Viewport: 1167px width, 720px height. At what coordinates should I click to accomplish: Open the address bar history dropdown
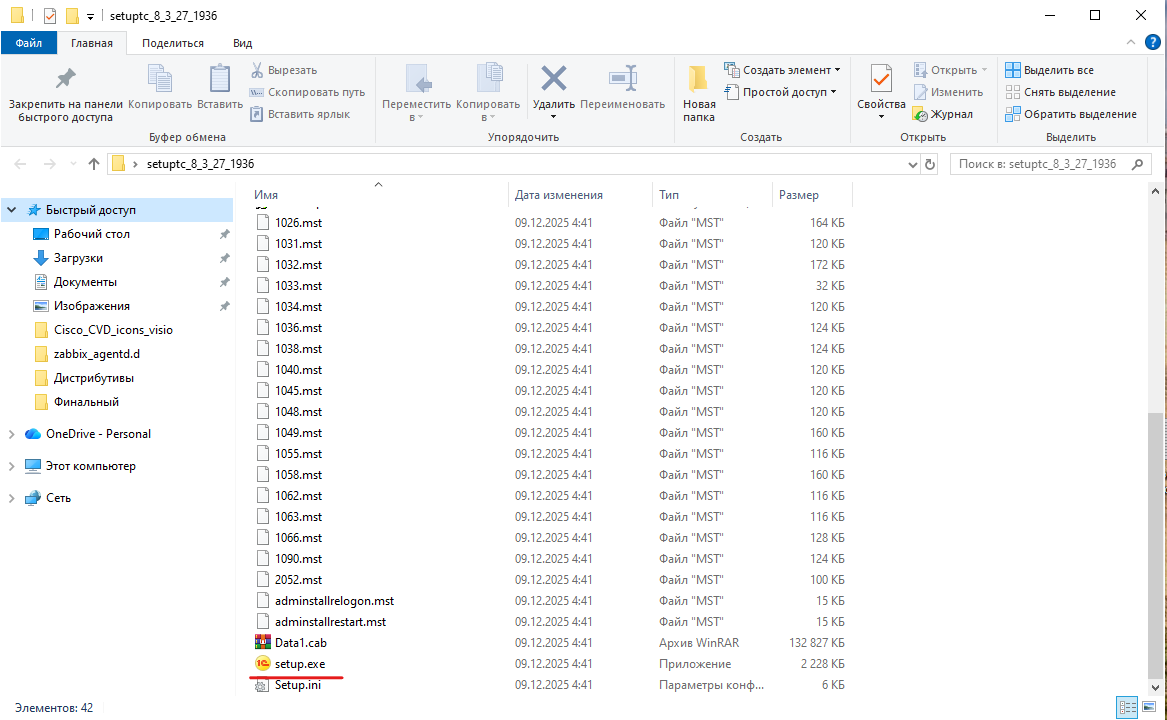[912, 164]
